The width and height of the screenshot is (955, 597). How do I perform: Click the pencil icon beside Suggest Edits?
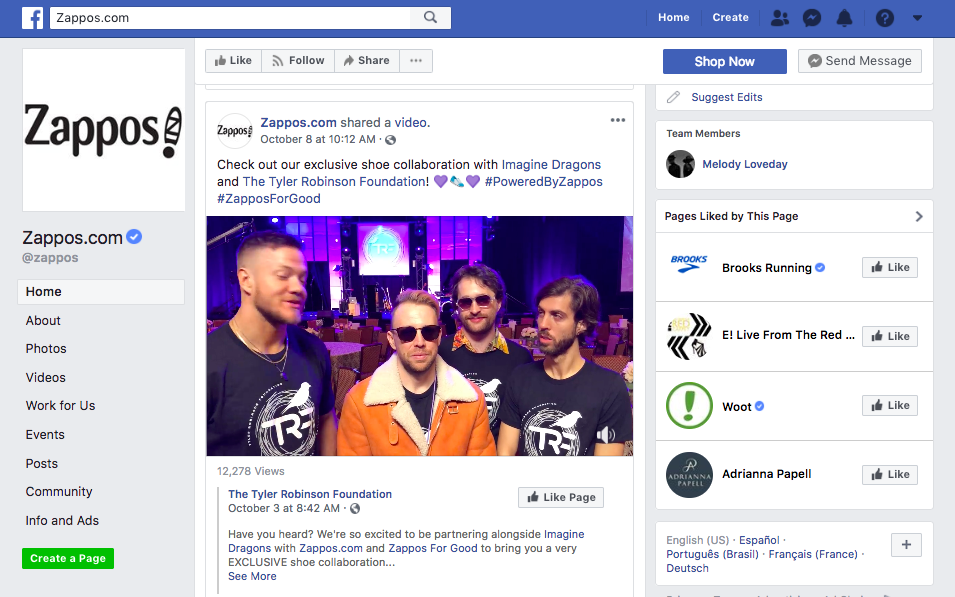click(673, 97)
